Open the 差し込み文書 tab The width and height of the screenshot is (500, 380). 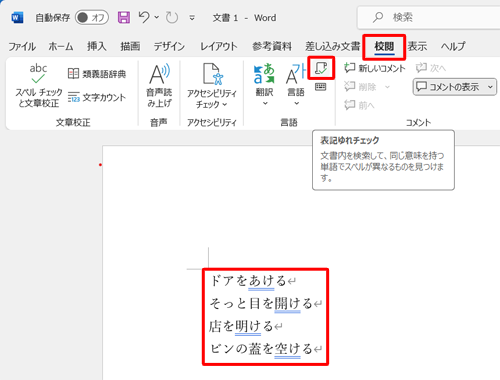click(332, 46)
